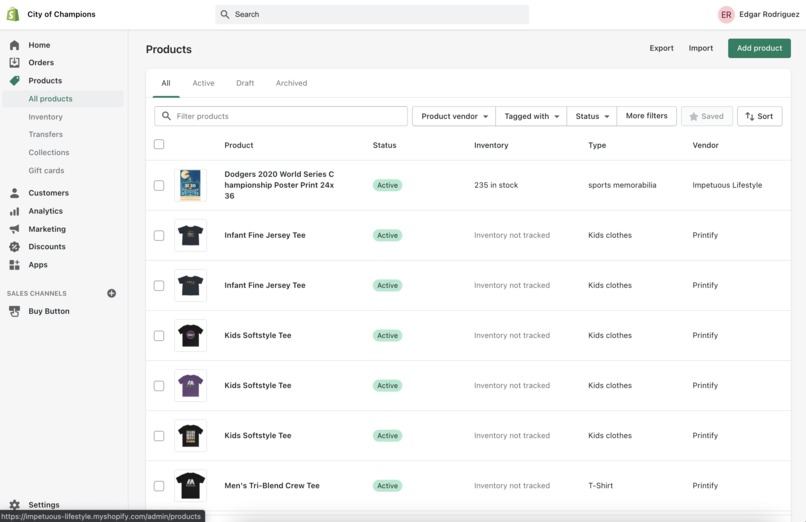
Task: Switch to the Draft tab
Action: click(245, 83)
